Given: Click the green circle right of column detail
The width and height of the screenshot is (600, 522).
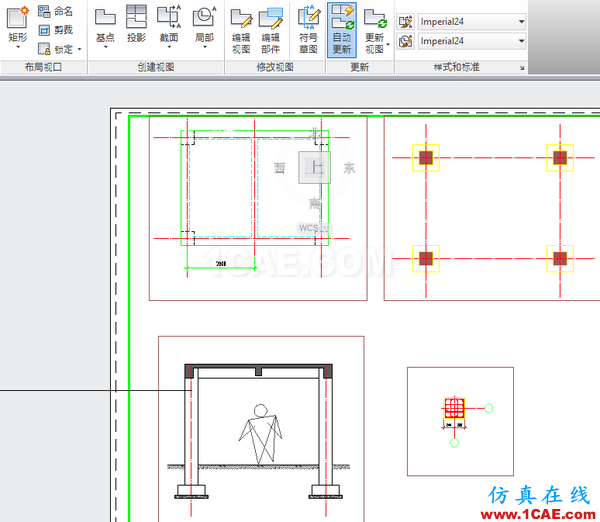Looking at the screenshot, I should tap(489, 408).
